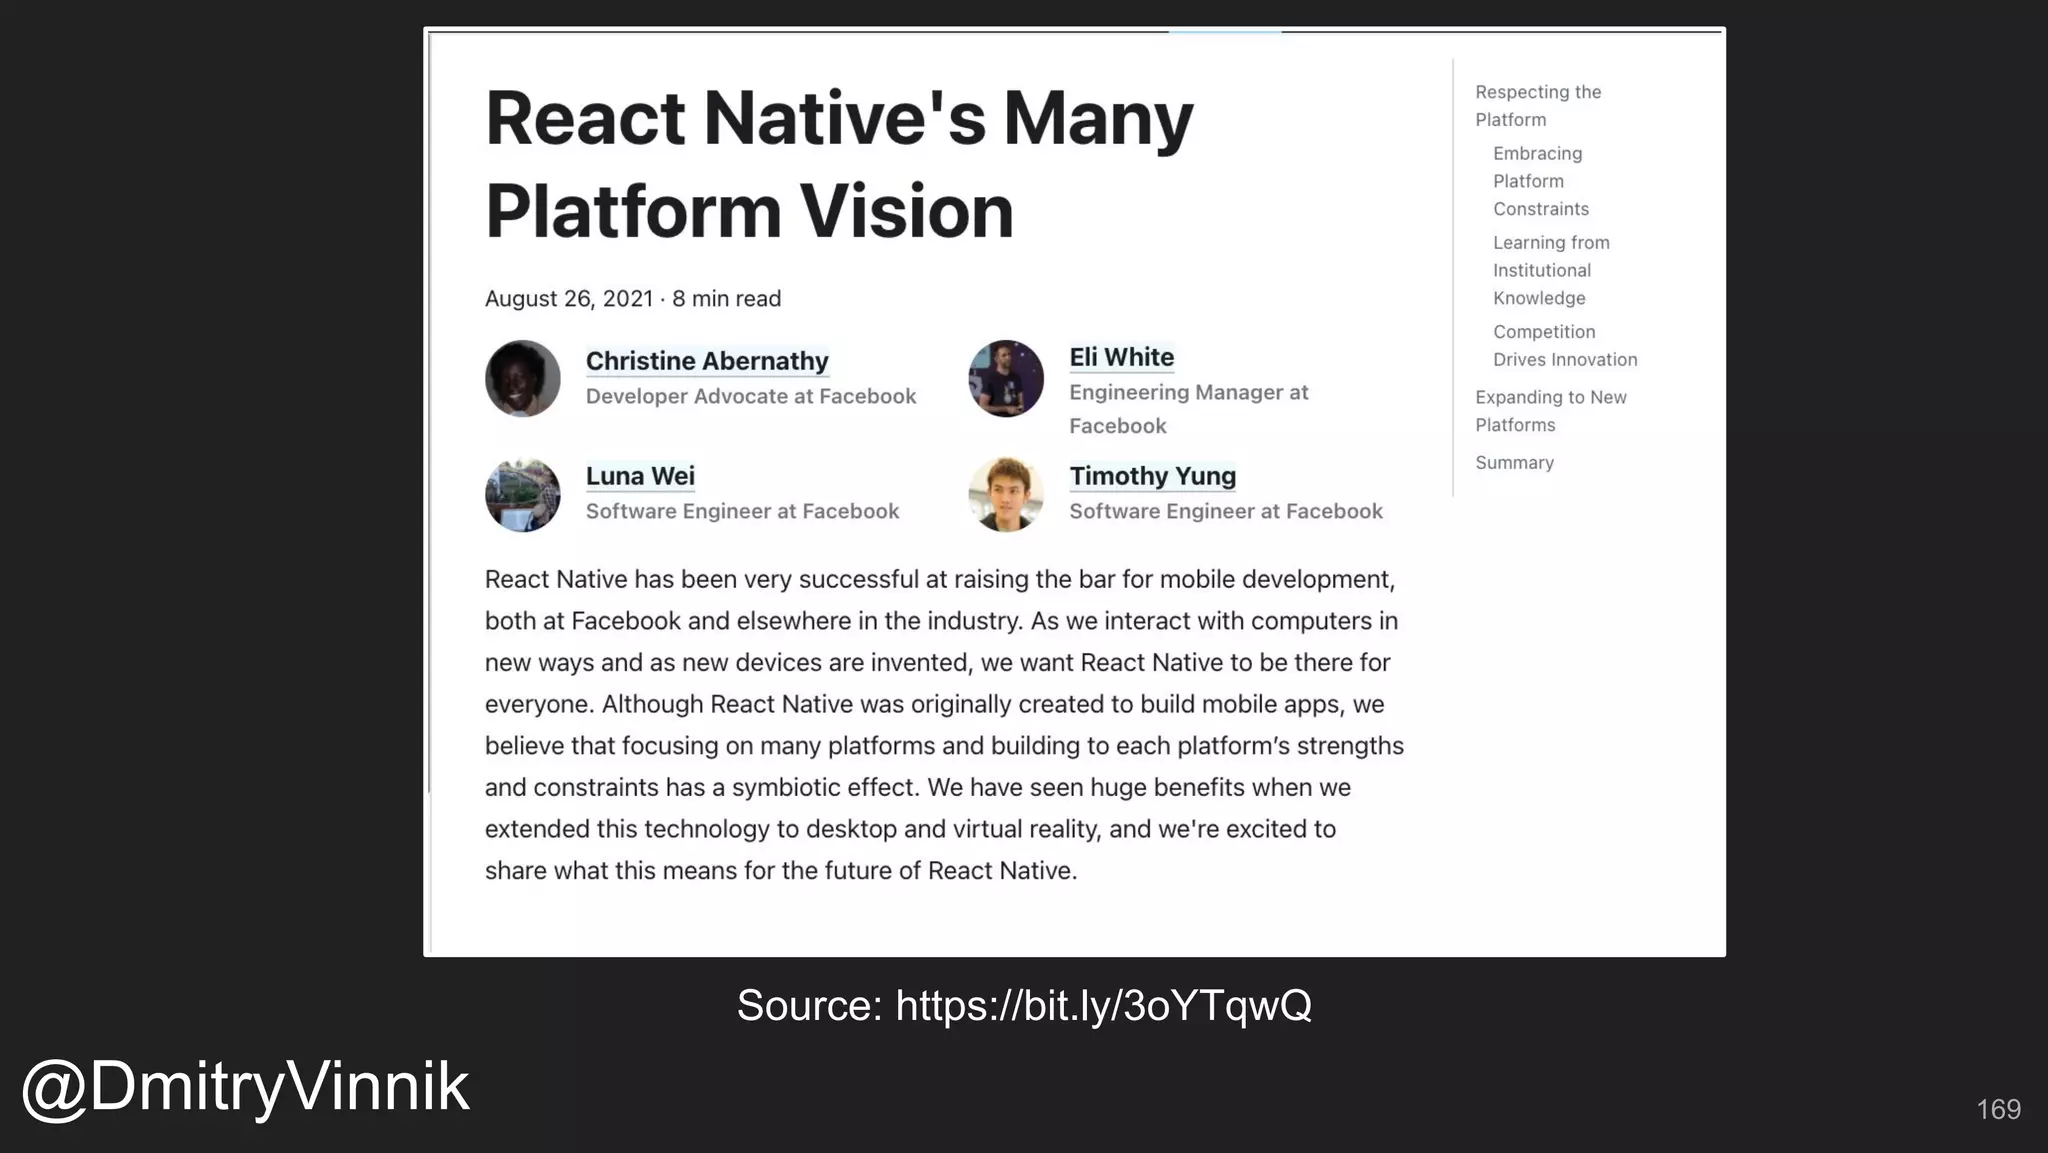Click the intro paragraph starting 'React Native has been'
2048x1153 pixels.
click(945, 725)
